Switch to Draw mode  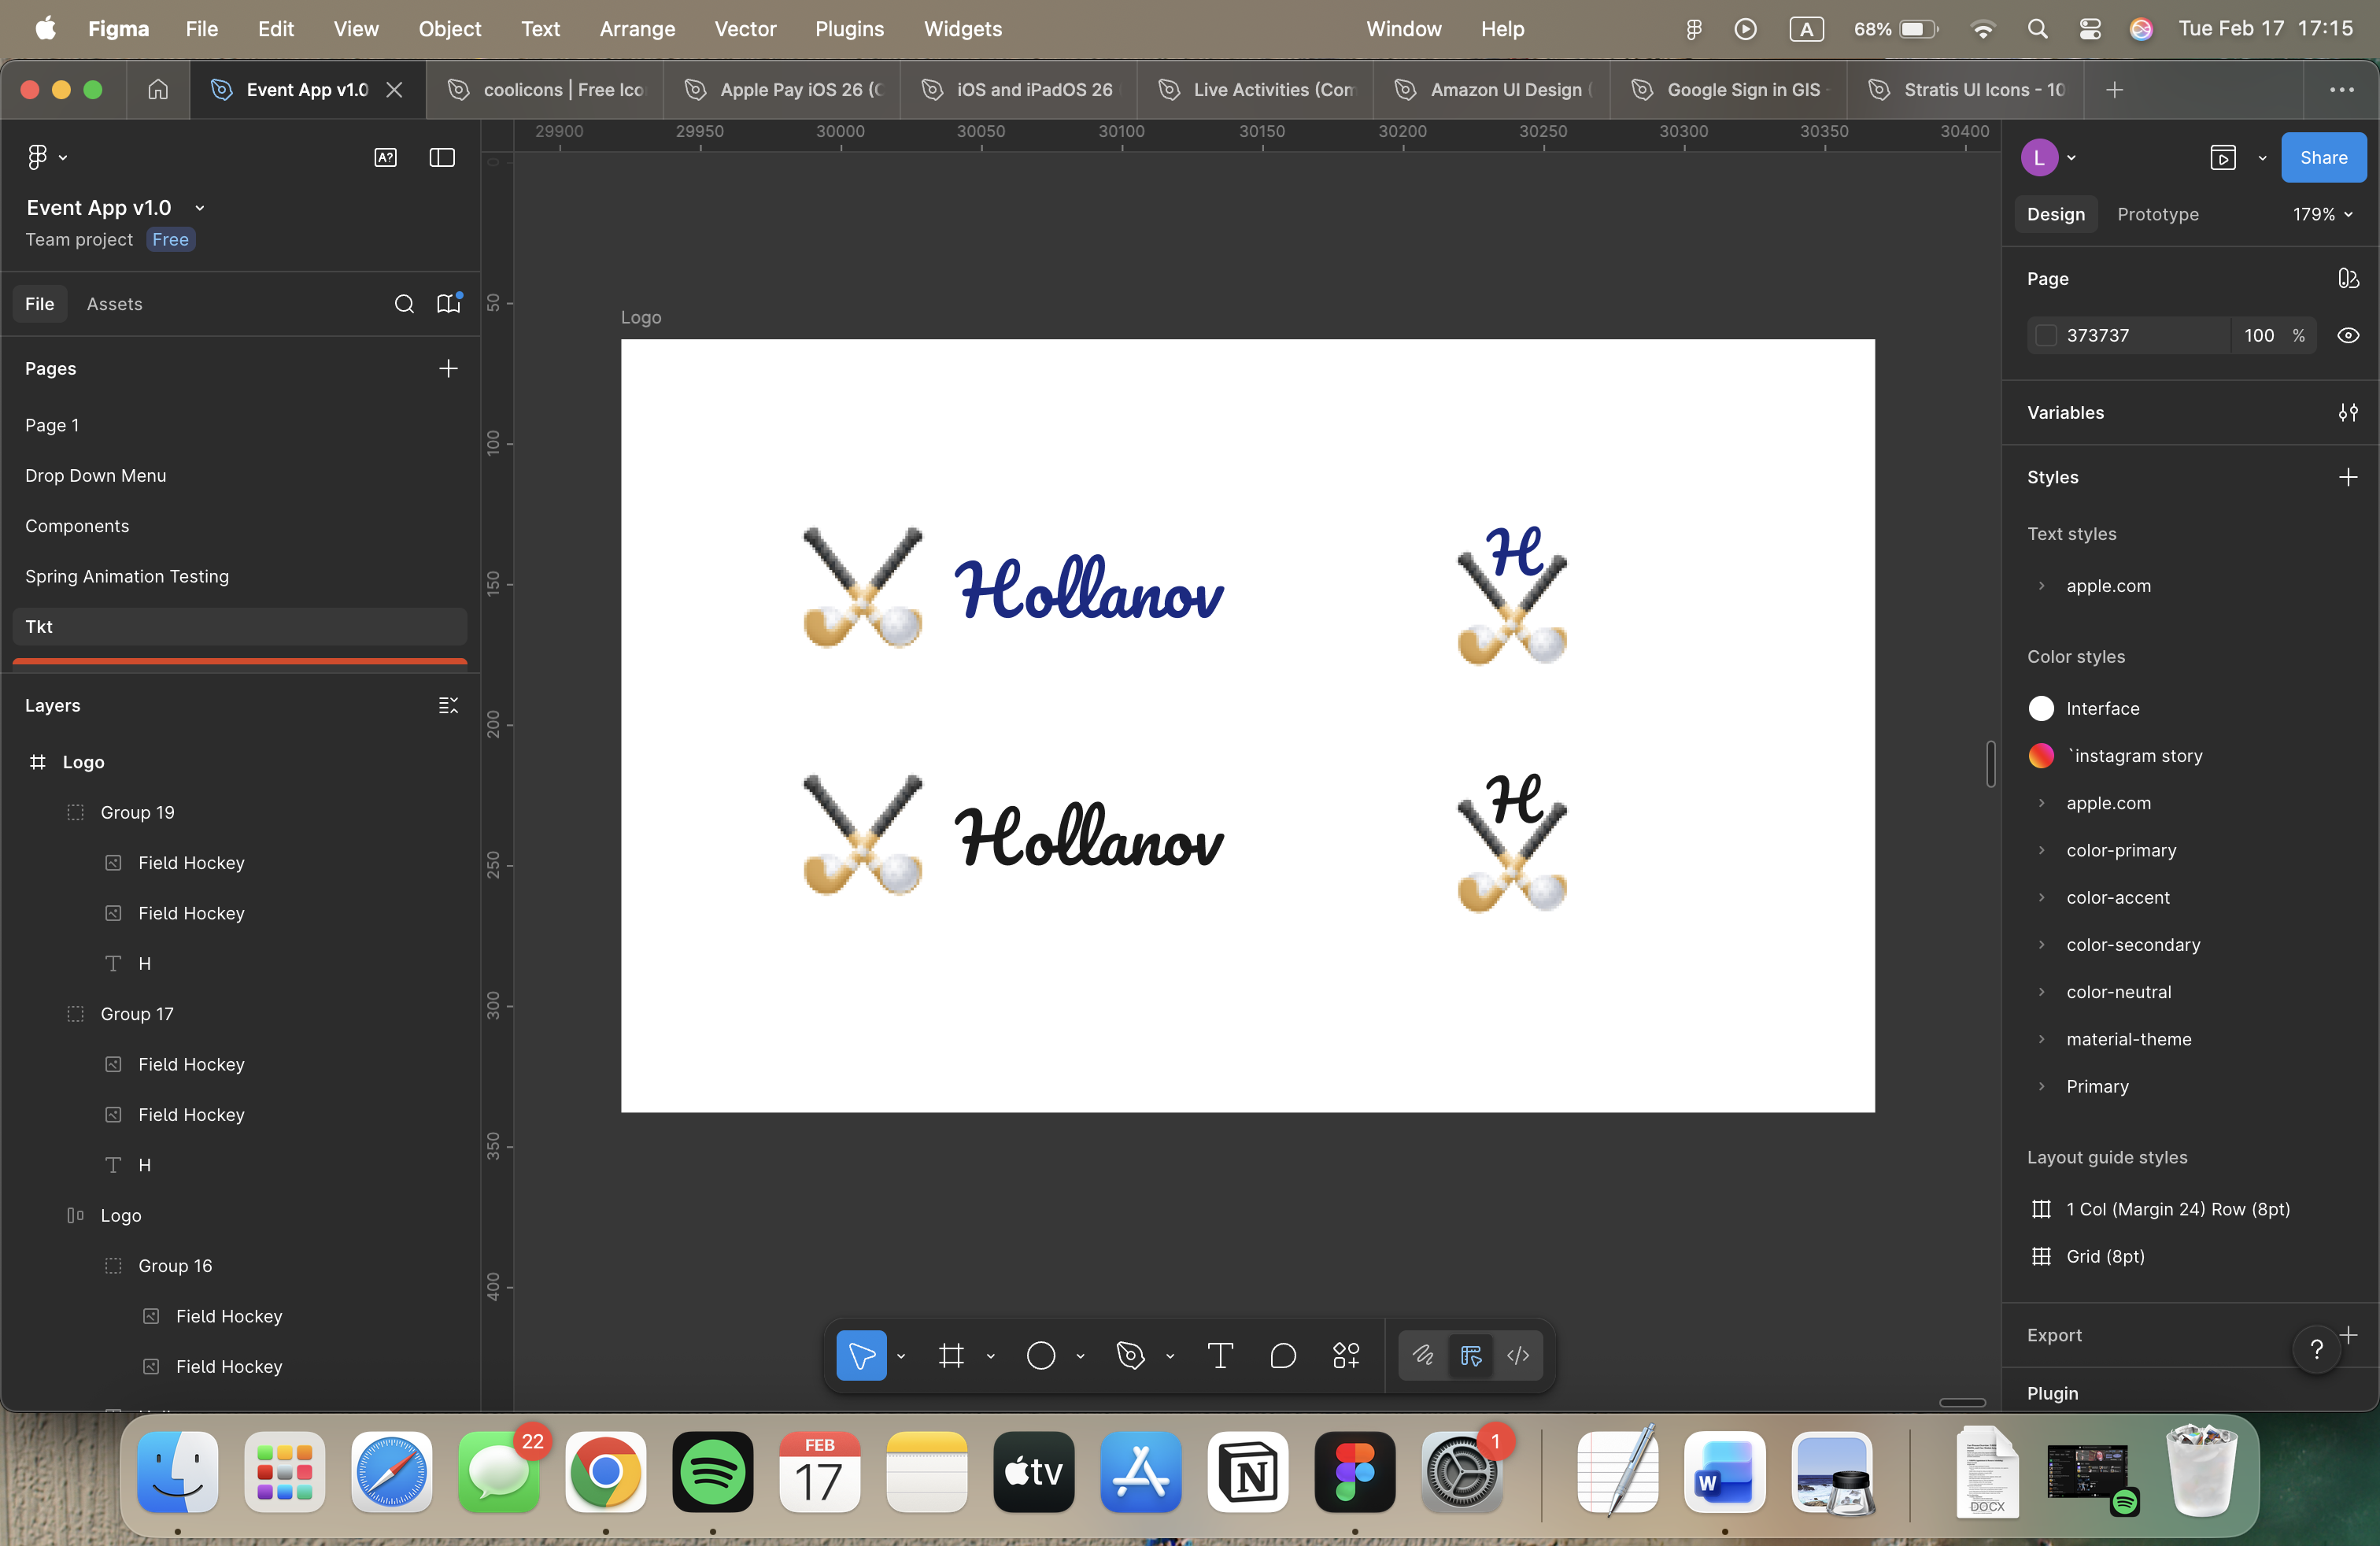click(x=1423, y=1355)
